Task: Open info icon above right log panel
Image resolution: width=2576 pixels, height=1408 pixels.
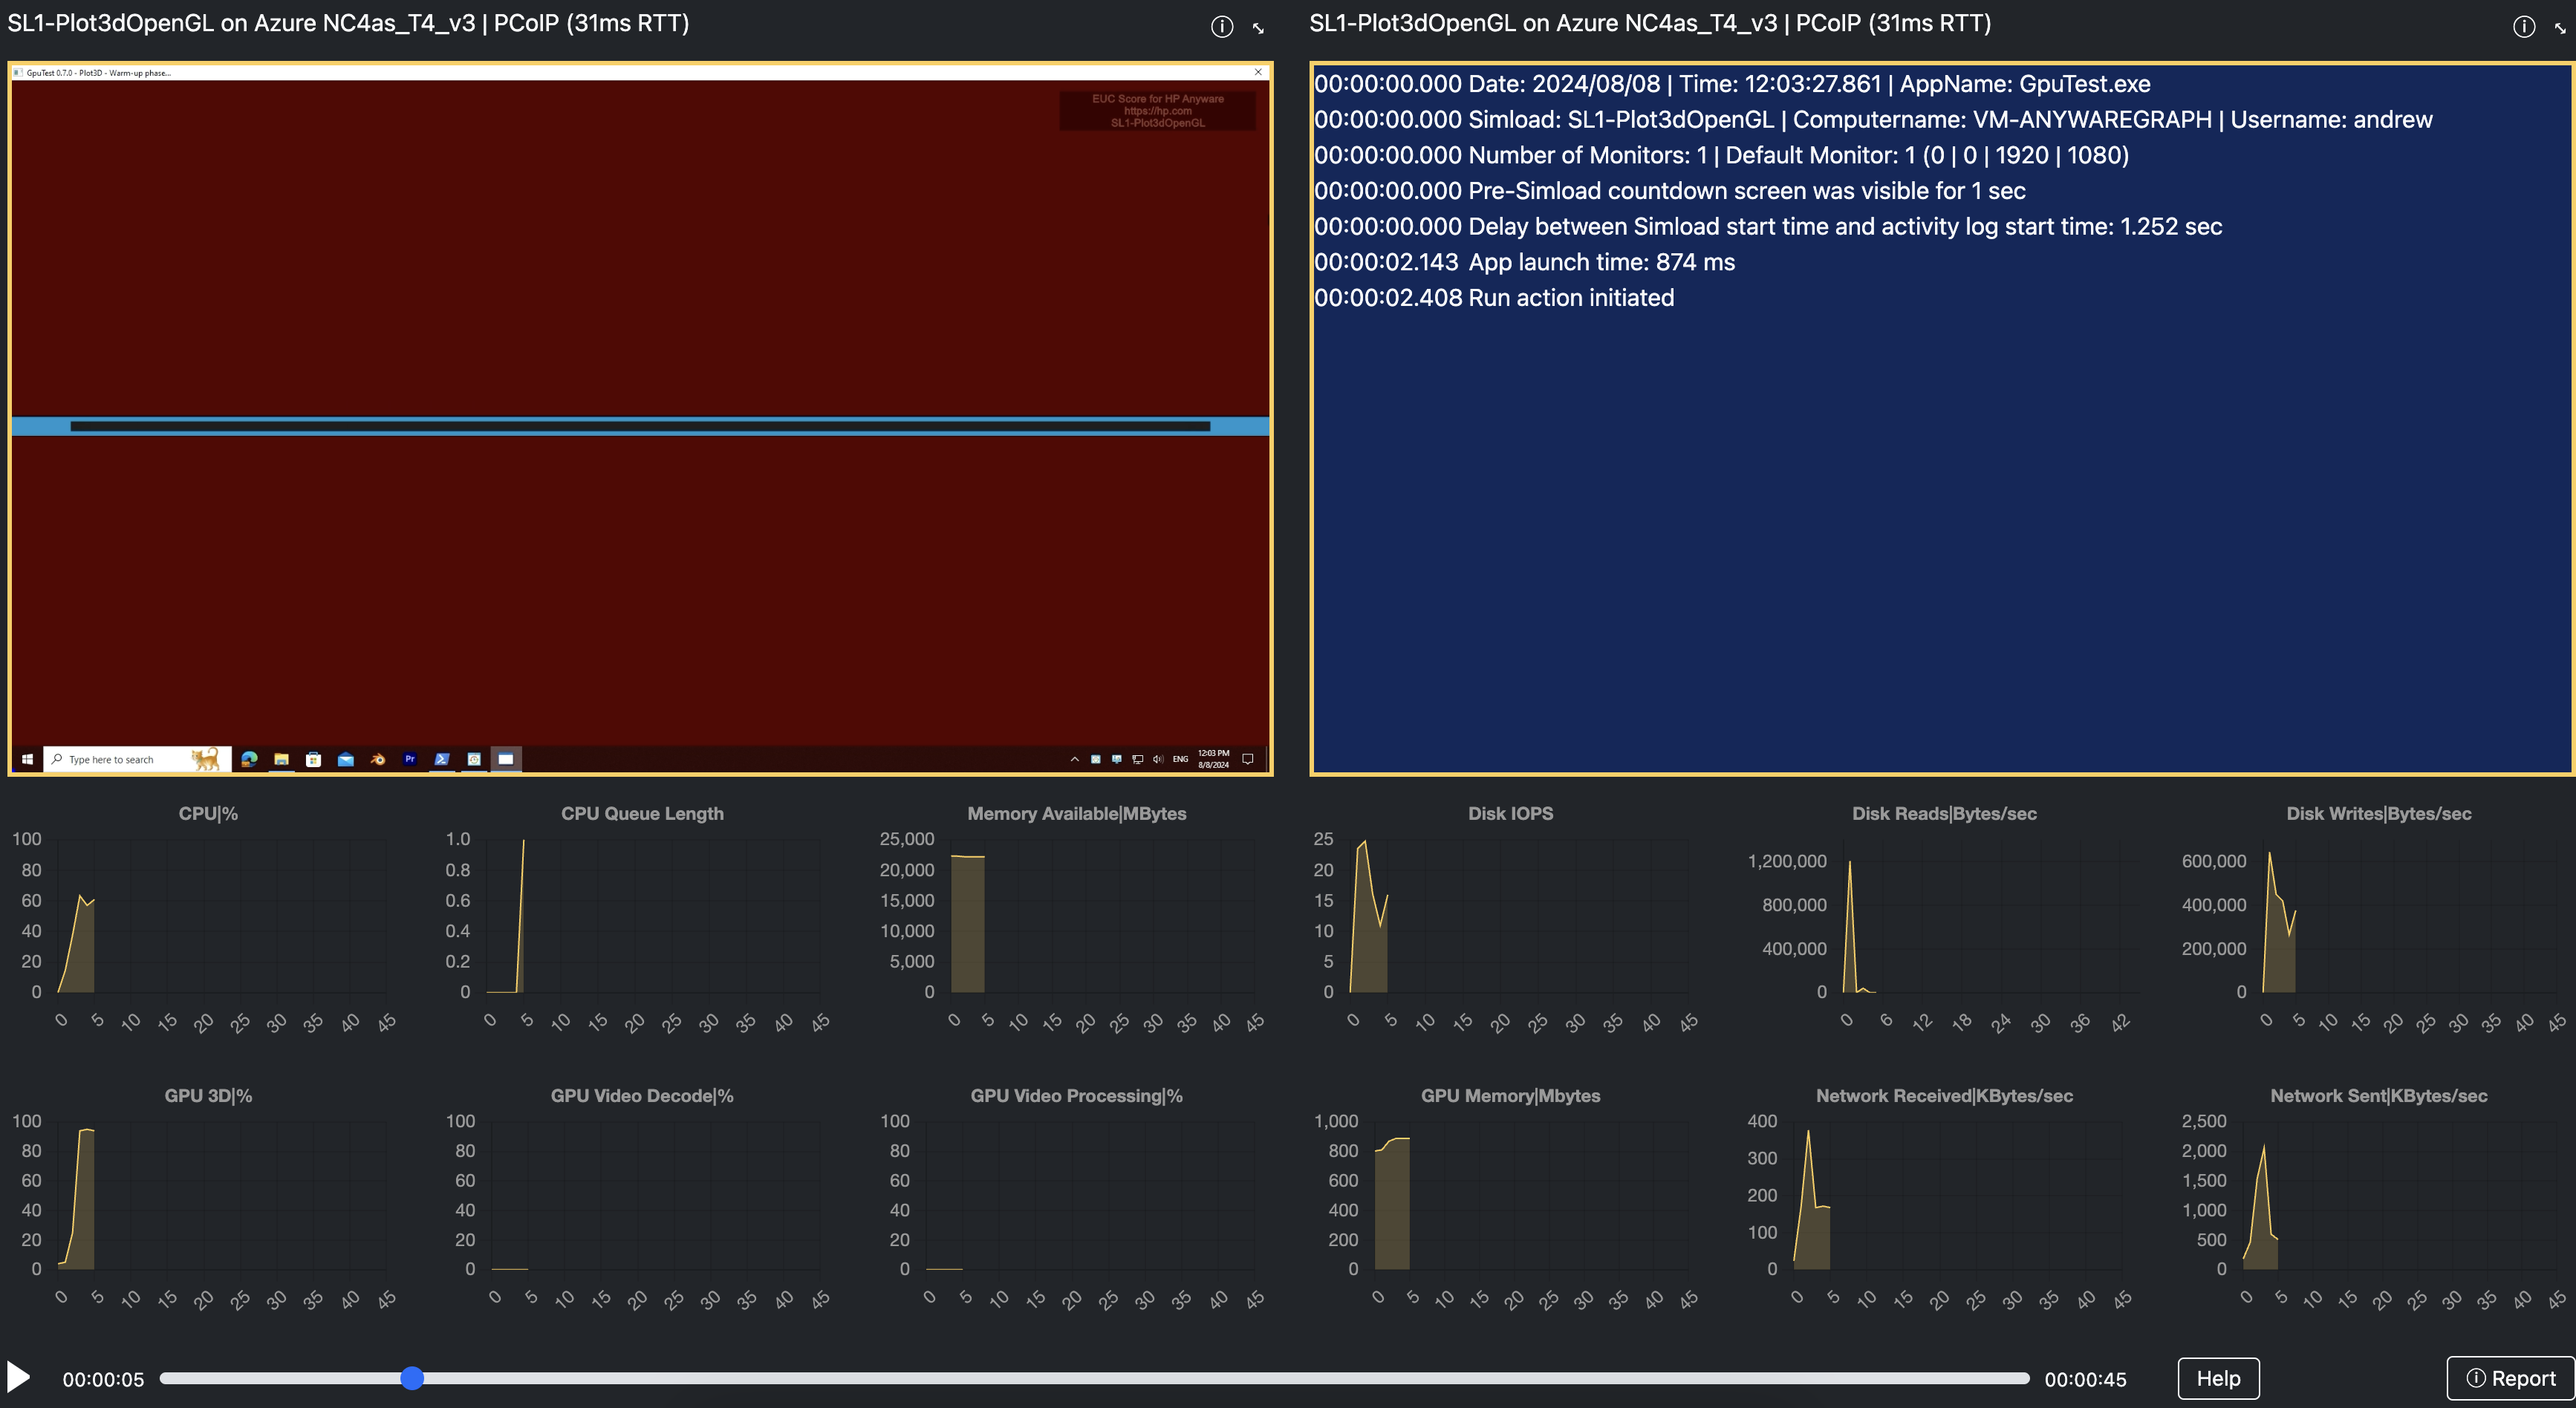Action: tap(2523, 27)
